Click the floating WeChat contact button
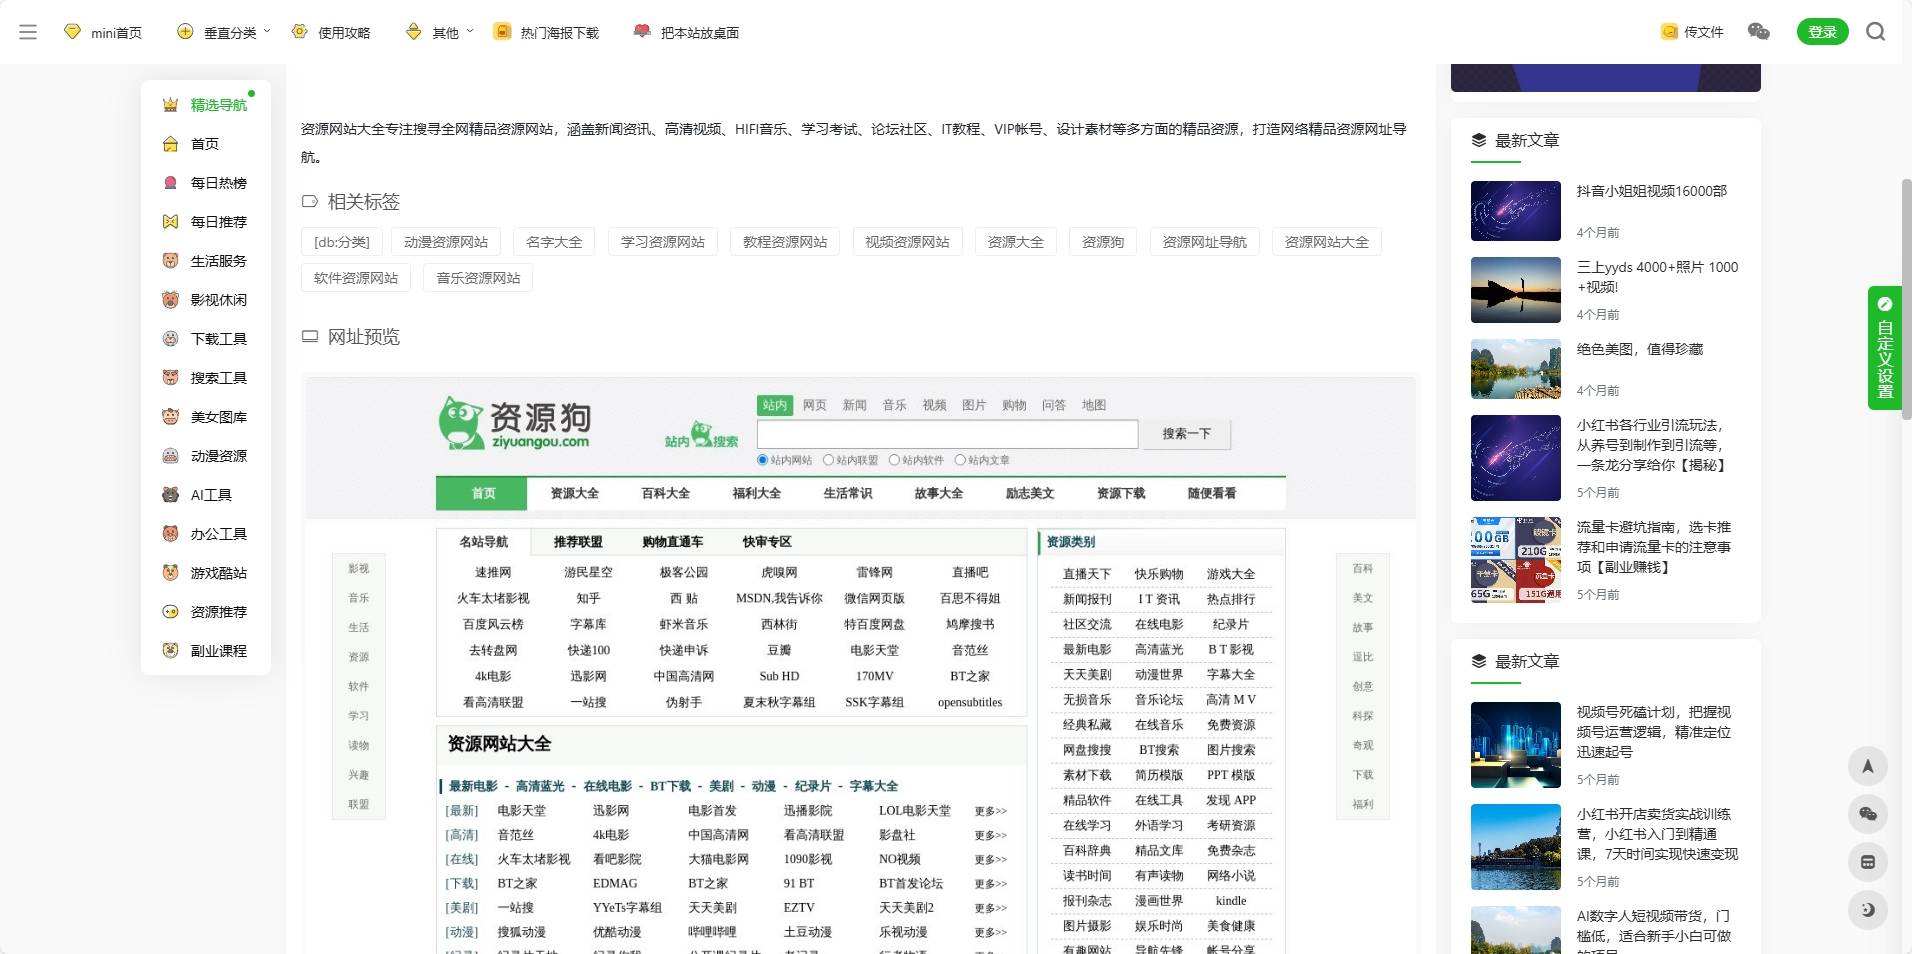 click(1867, 814)
